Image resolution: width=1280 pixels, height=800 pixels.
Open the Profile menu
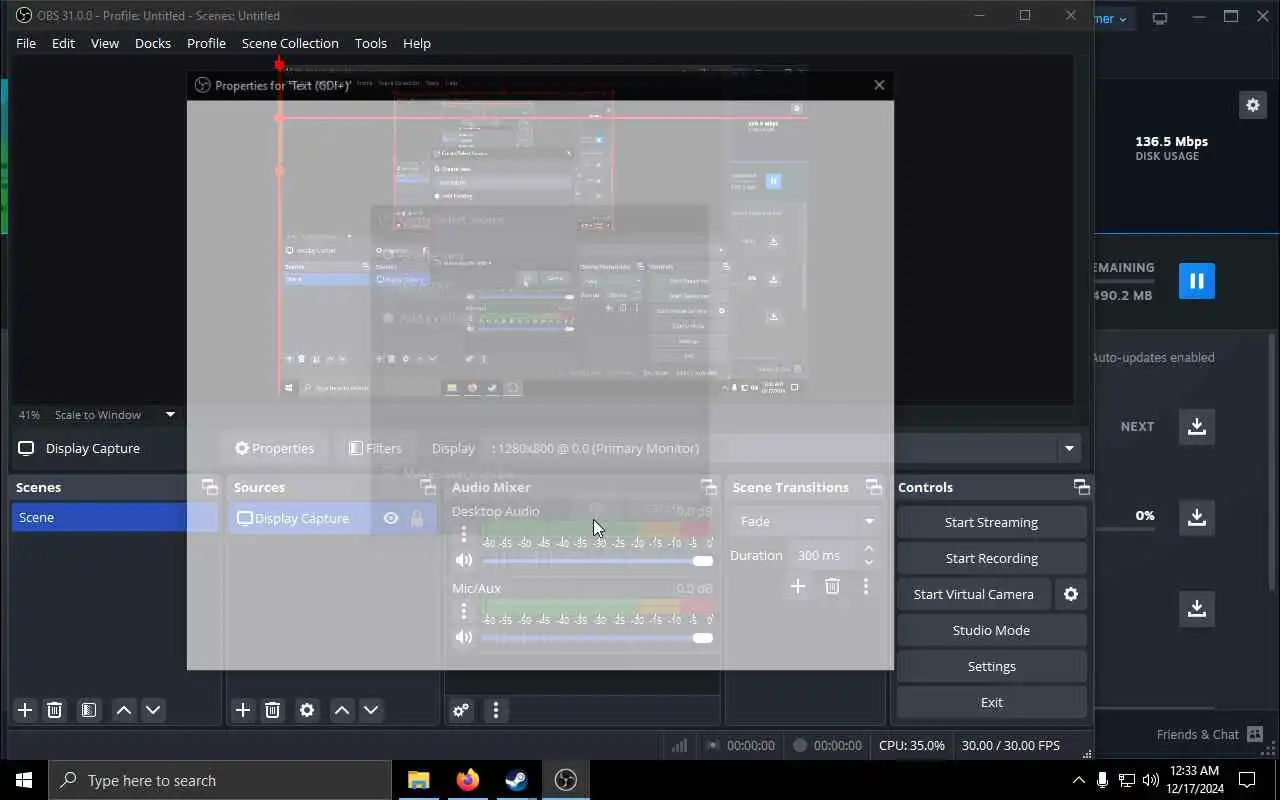[x=206, y=43]
